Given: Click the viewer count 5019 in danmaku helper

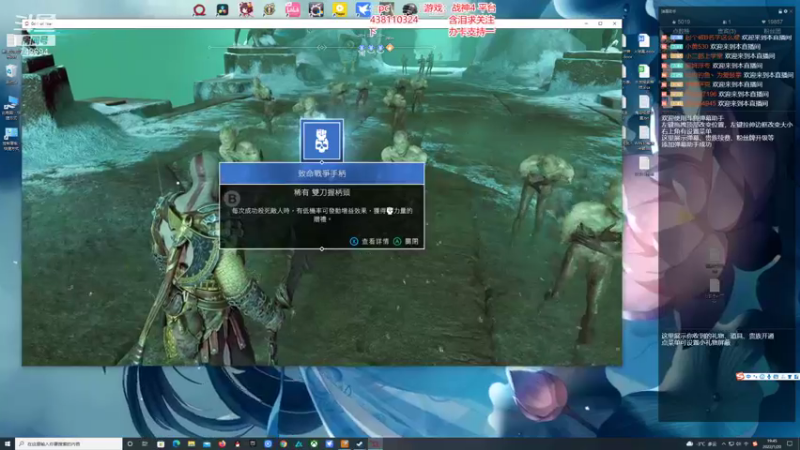Looking at the screenshot, I should [681, 22].
